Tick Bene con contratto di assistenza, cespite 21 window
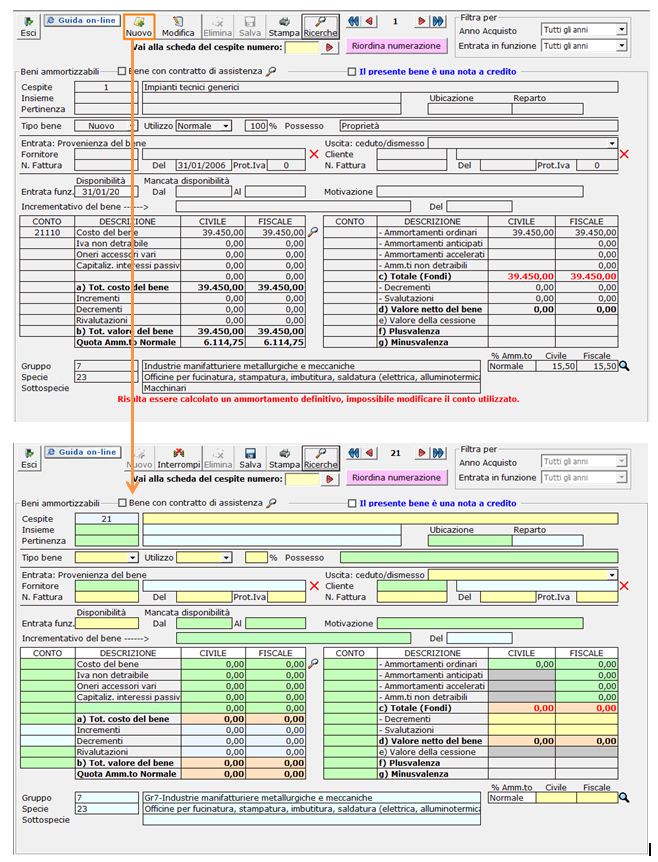This screenshot has width=658, height=862. (123, 502)
